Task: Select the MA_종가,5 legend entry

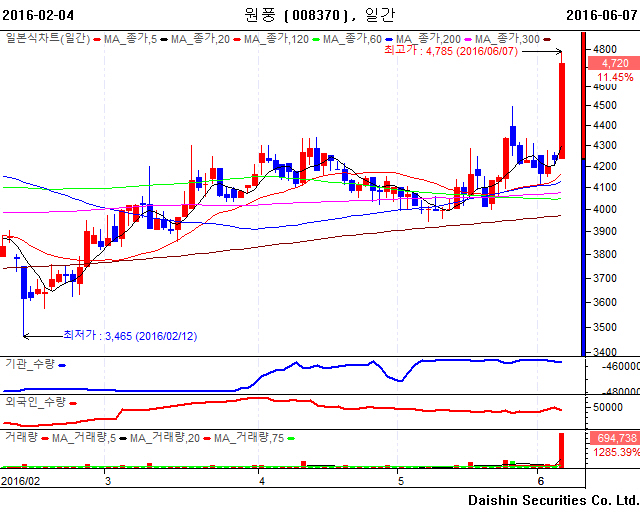Action: (x=130, y=39)
